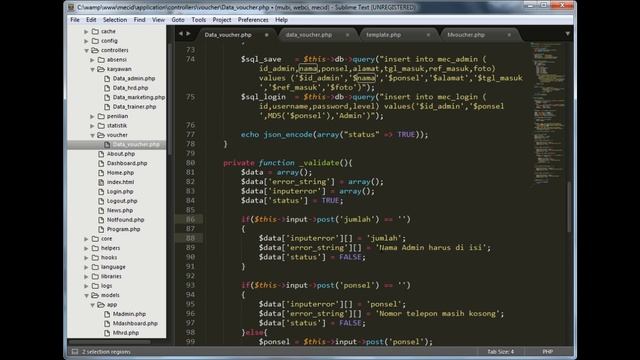The image size is (640, 360).
Task: Open Data_admin.php in the sidebar
Action: pos(133,78)
